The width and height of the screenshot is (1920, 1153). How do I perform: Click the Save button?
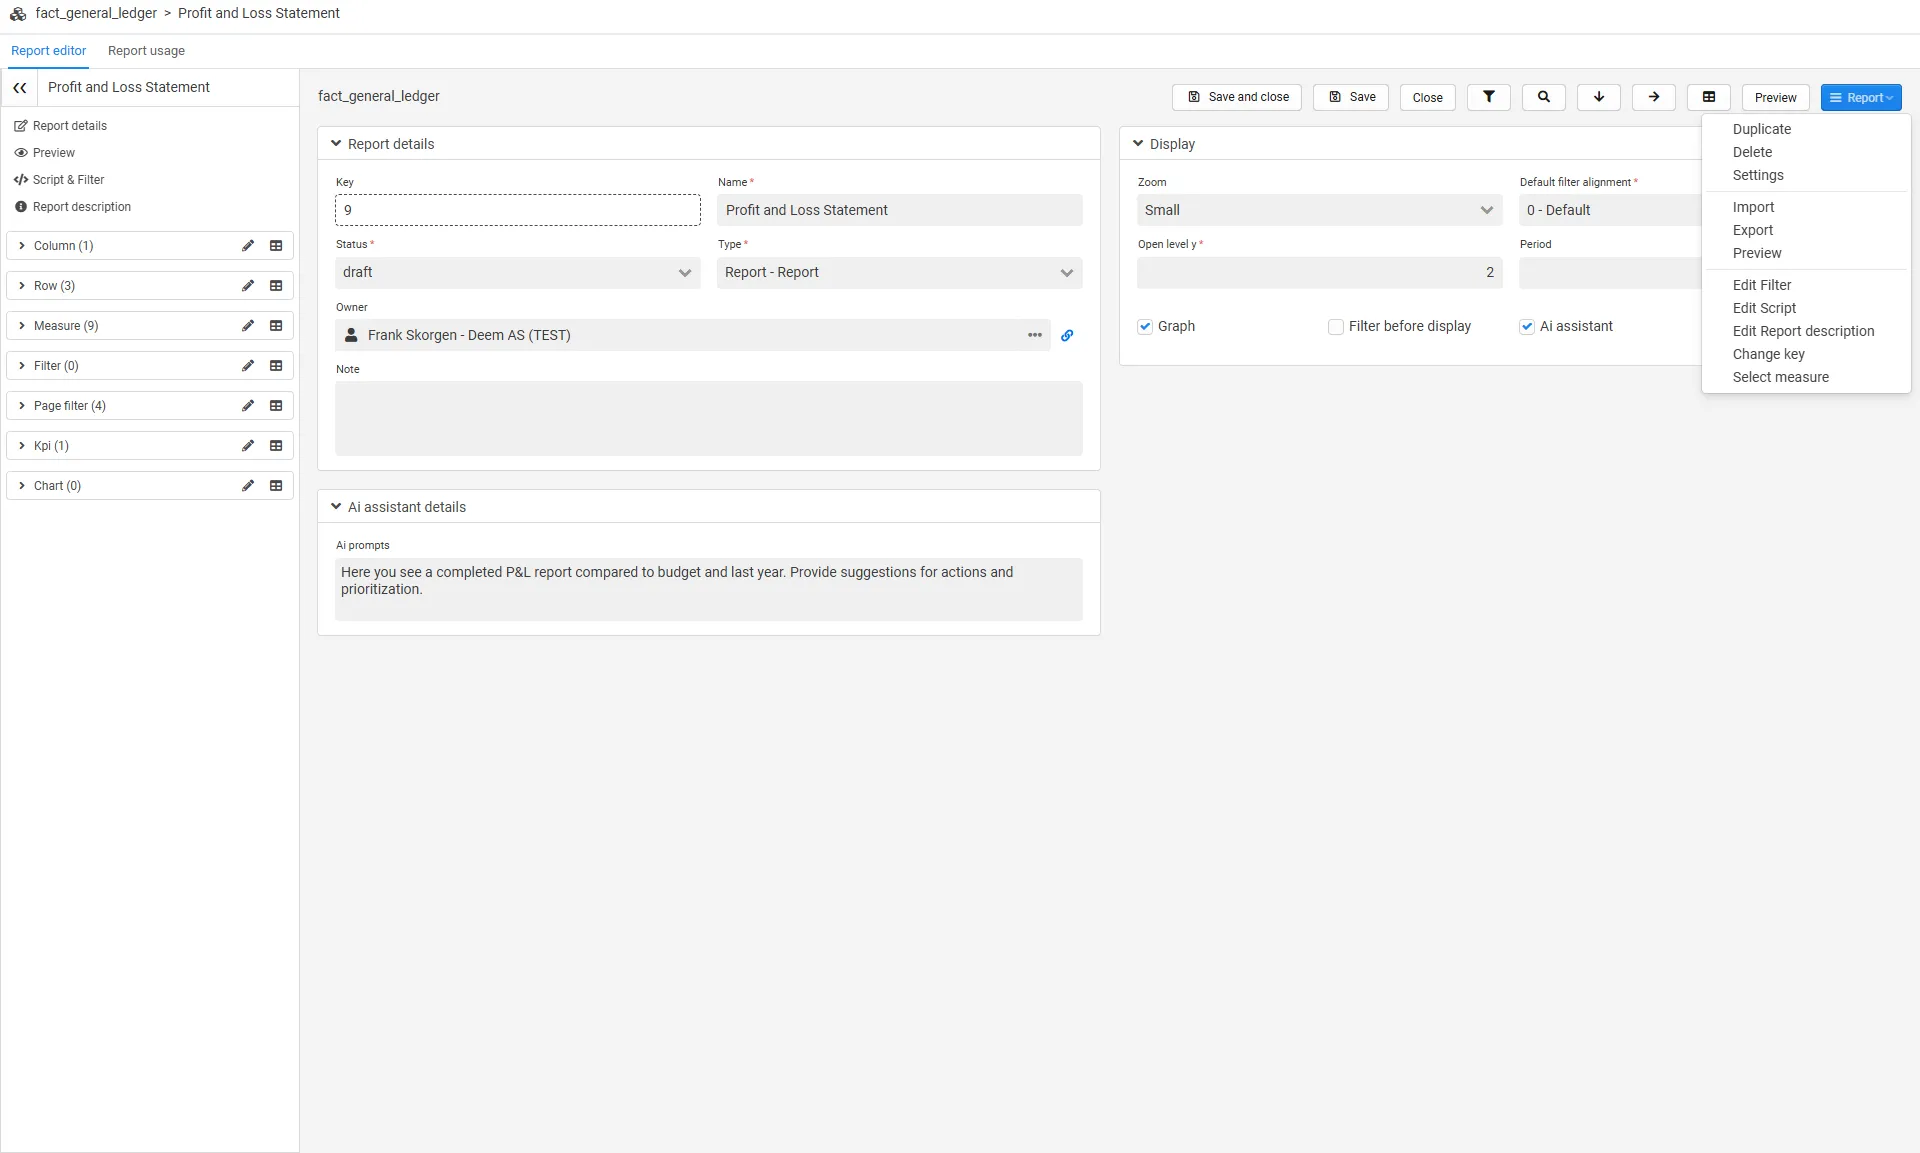pos(1351,97)
